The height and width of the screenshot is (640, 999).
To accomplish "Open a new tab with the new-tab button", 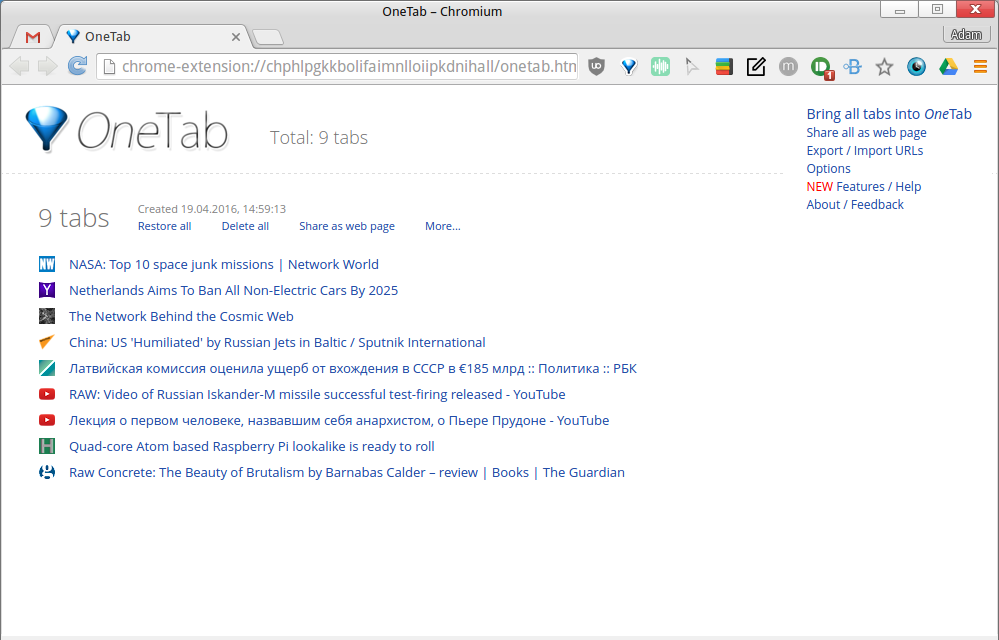I will [268, 38].
